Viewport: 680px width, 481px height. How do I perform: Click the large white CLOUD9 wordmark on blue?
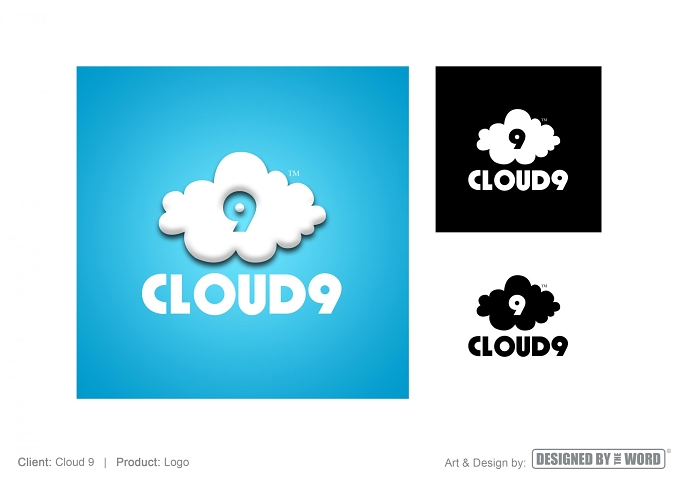242,294
